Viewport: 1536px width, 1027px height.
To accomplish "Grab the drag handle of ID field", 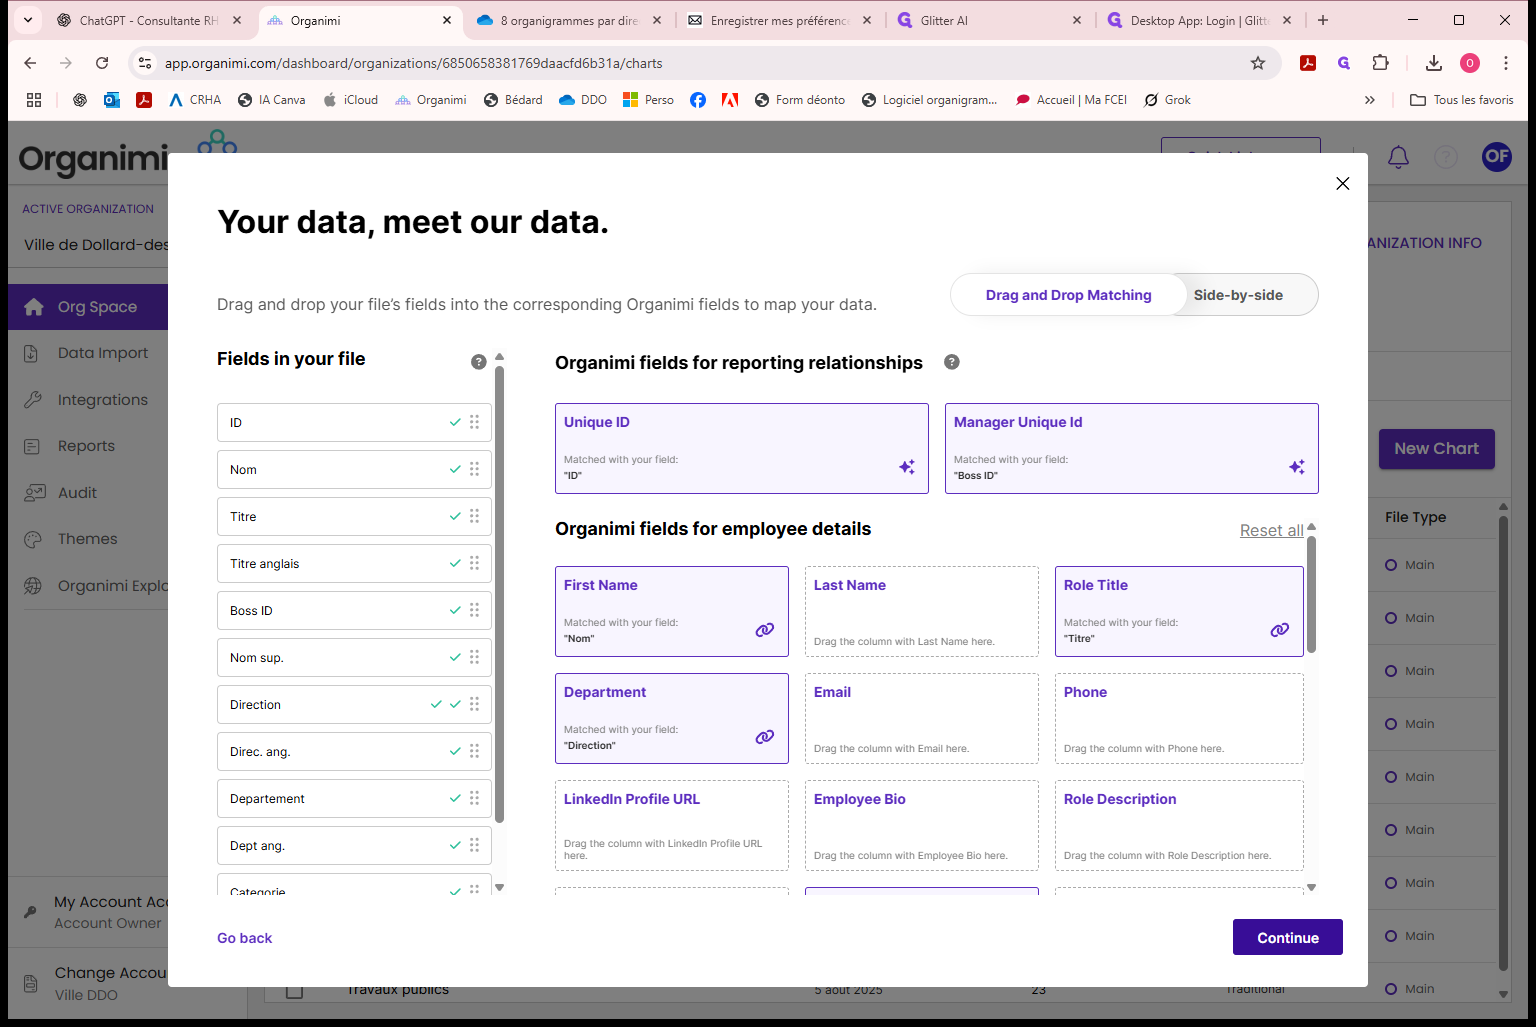I will (475, 422).
